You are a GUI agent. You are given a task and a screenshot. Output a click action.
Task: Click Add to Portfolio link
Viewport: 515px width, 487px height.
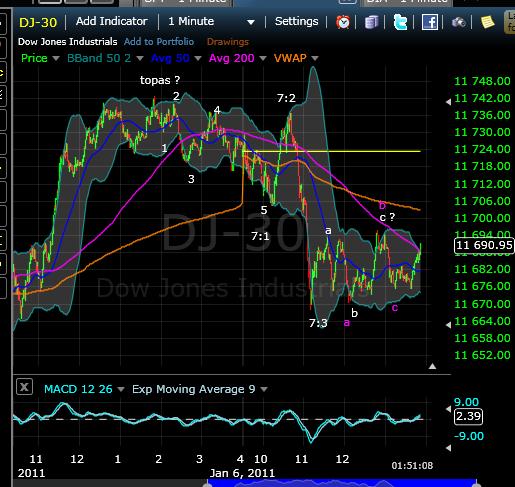point(159,42)
